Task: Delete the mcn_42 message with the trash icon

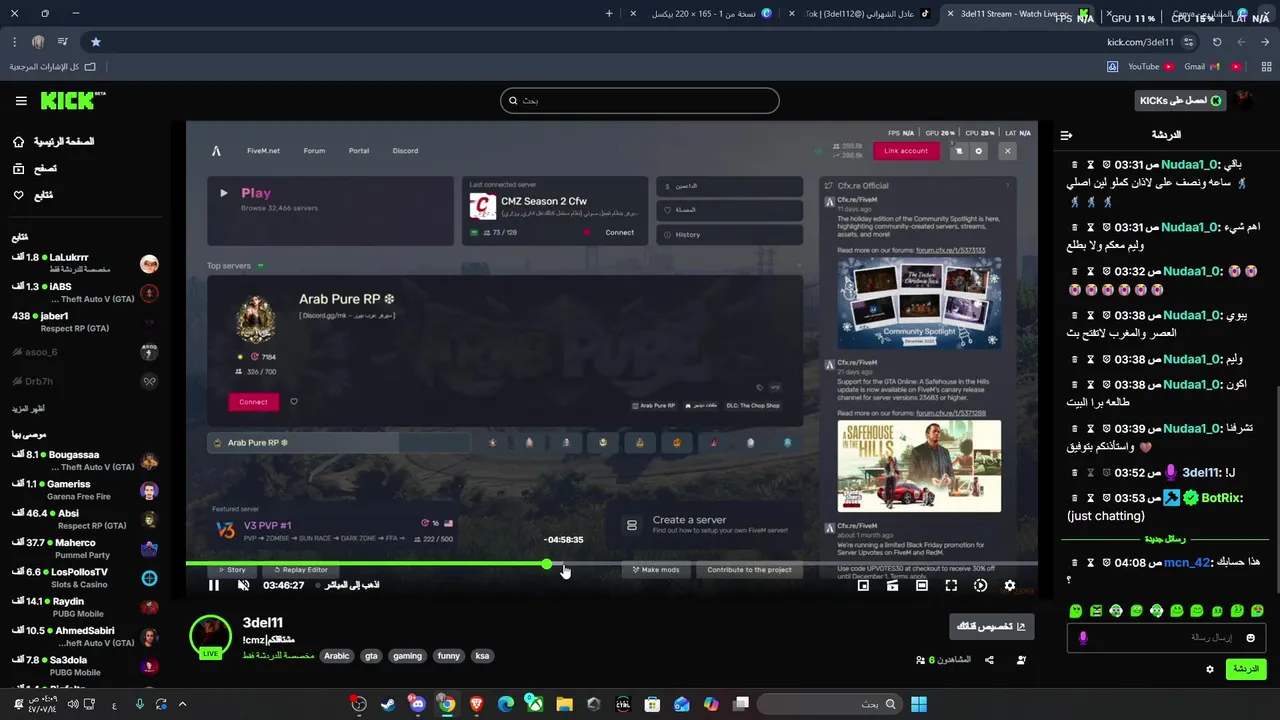Action: click(x=1074, y=563)
